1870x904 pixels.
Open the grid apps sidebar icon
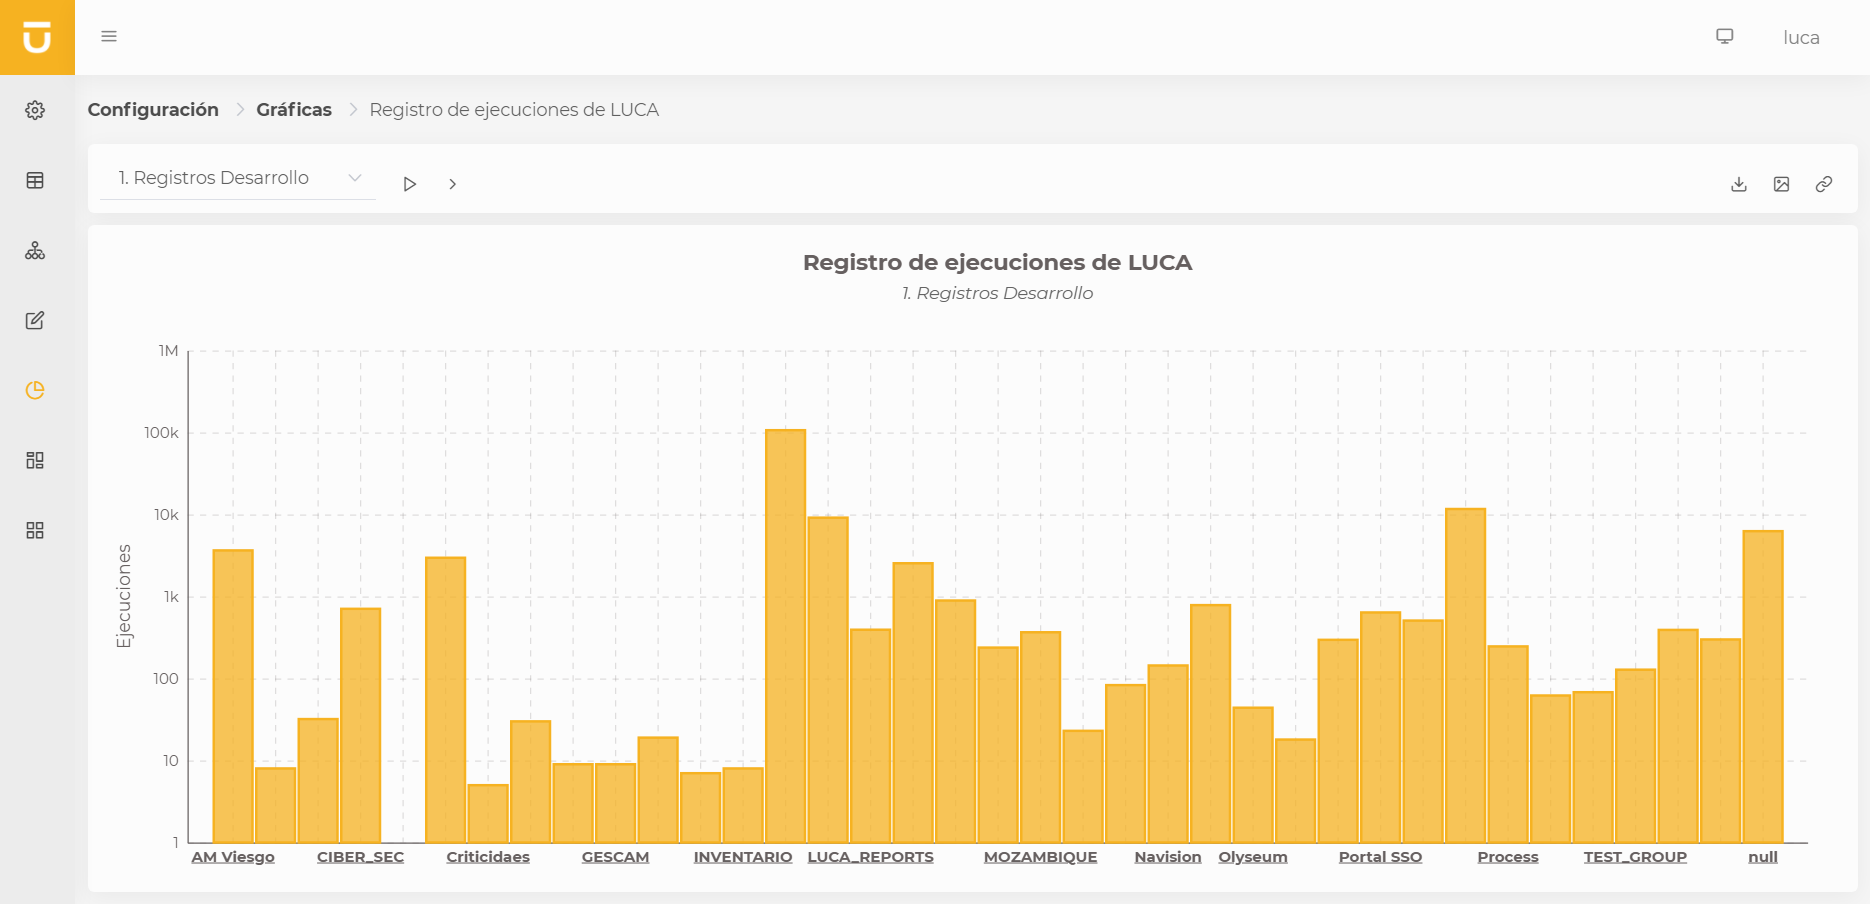point(35,530)
